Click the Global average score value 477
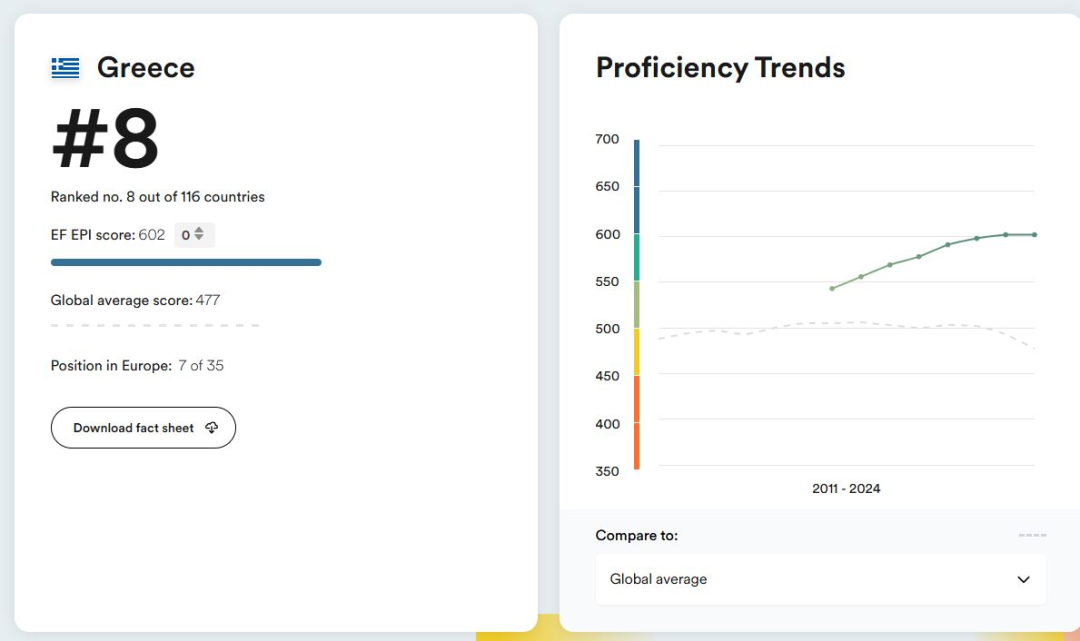Image resolution: width=1080 pixels, height=641 pixels. click(207, 300)
